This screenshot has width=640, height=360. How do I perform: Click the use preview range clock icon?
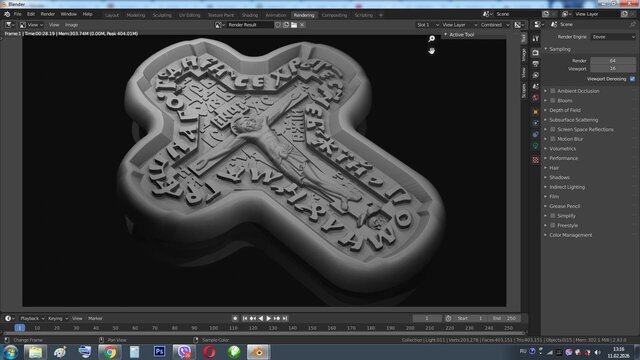(x=448, y=318)
